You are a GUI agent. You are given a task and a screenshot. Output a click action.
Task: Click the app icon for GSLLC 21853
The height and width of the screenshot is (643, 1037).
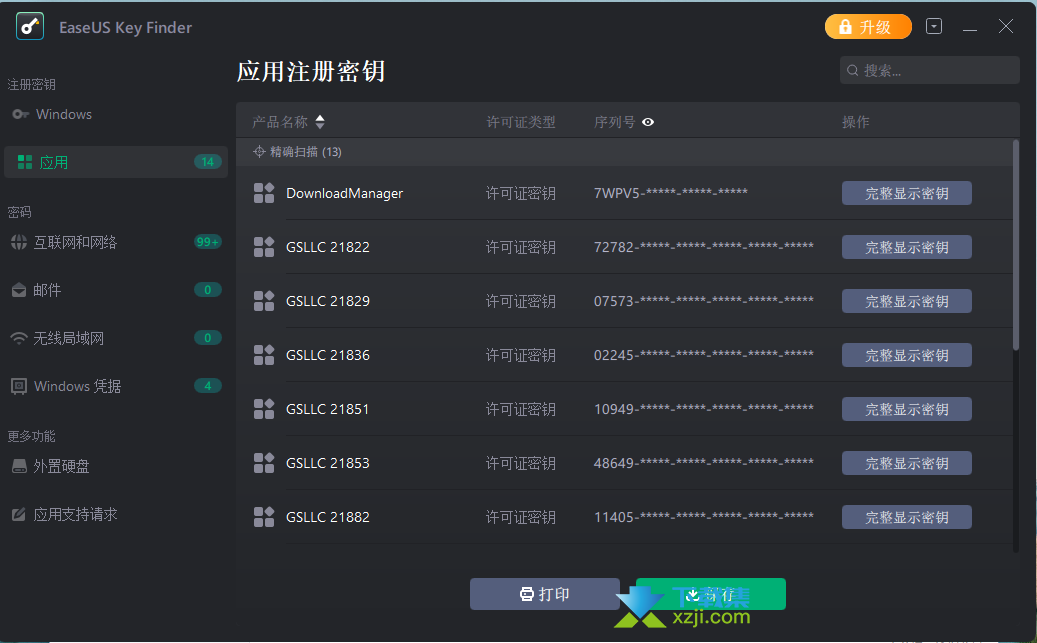[x=264, y=463]
